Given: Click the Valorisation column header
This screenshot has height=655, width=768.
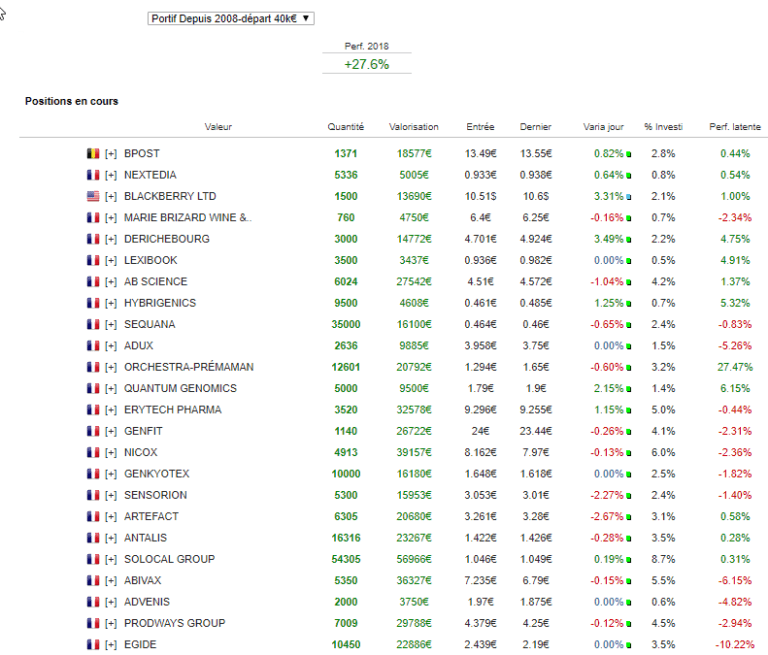Looking at the screenshot, I should pos(414,127).
